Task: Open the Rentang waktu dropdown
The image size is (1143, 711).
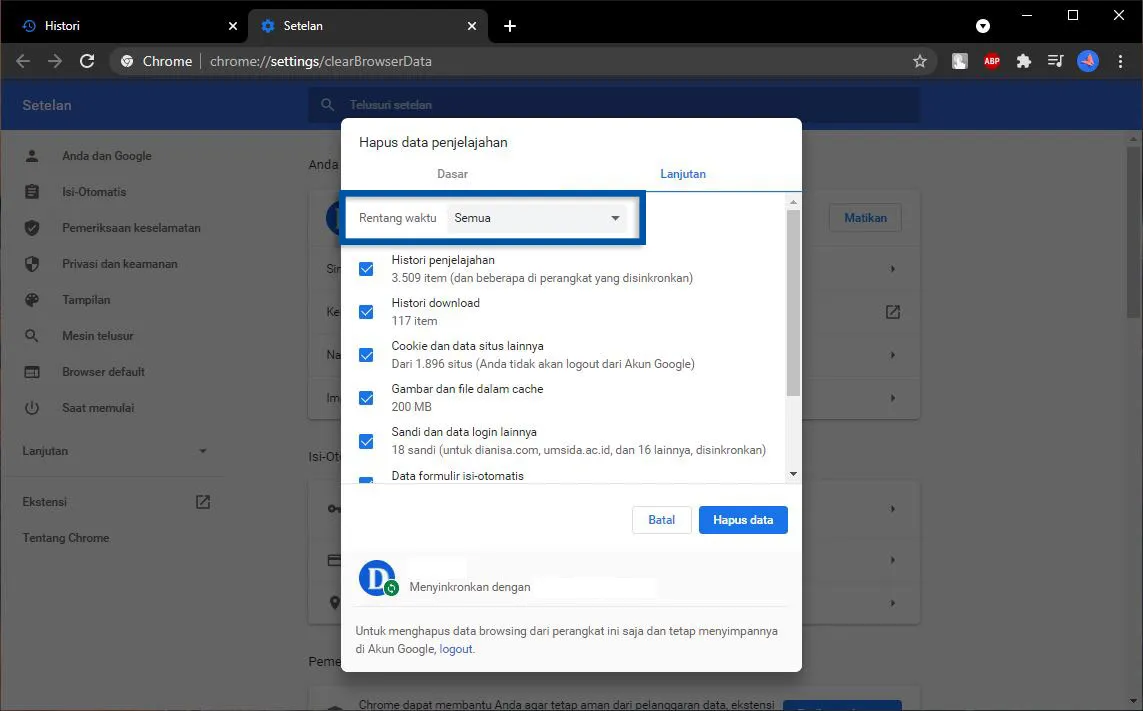Action: click(x=539, y=217)
